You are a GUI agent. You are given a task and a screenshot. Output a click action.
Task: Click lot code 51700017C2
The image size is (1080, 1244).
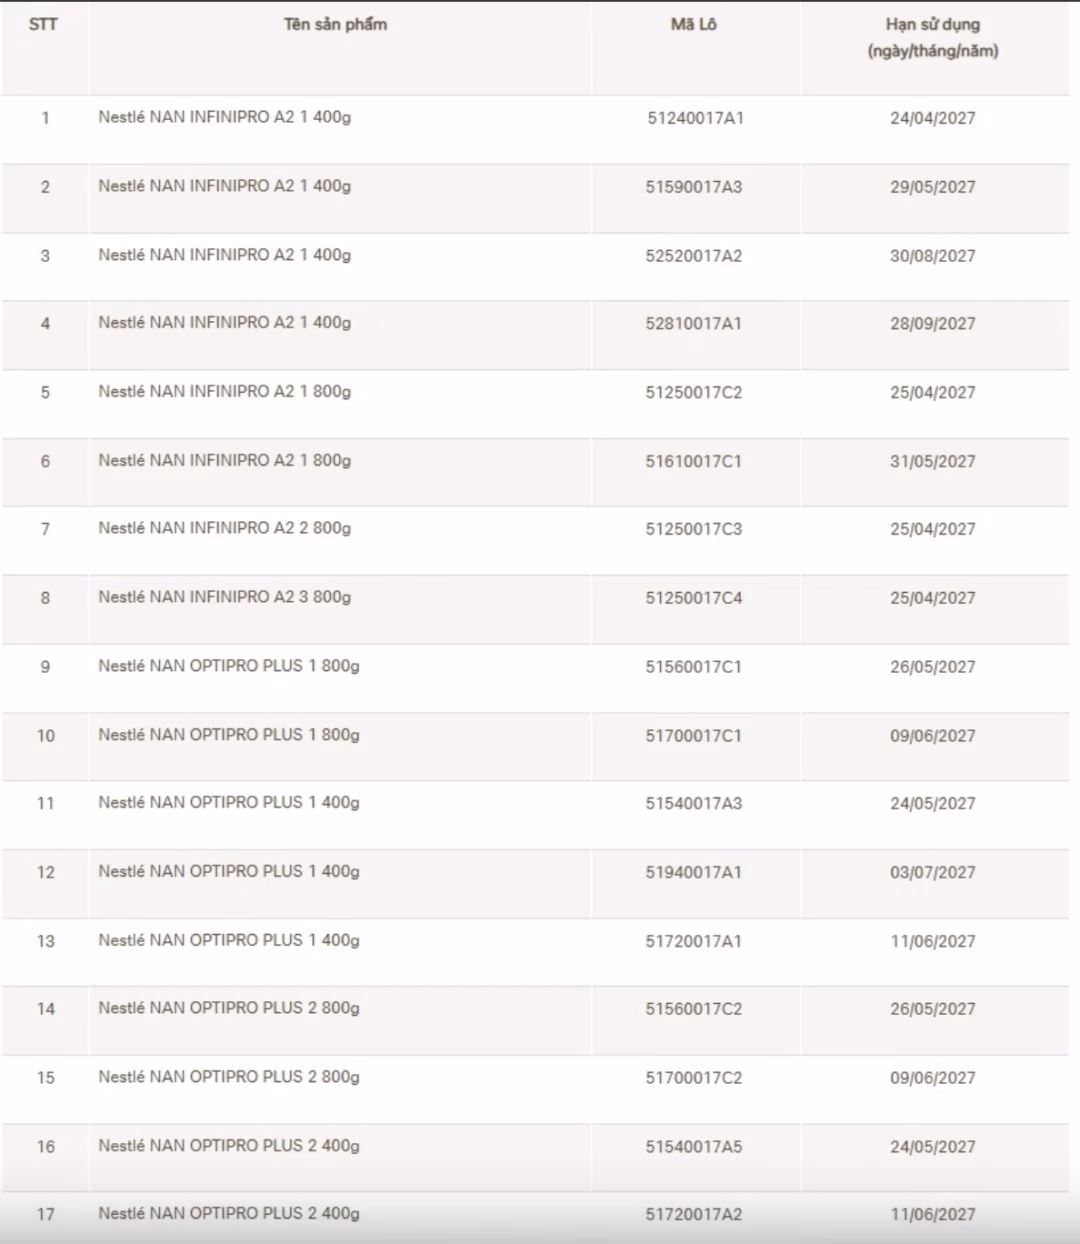coord(694,1078)
